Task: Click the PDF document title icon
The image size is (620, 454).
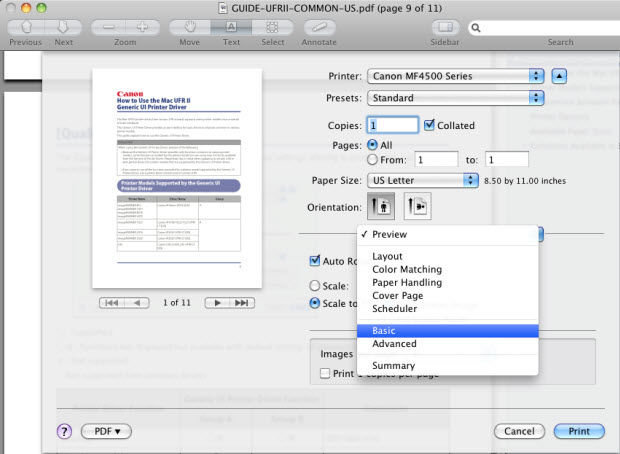Action: (x=223, y=8)
